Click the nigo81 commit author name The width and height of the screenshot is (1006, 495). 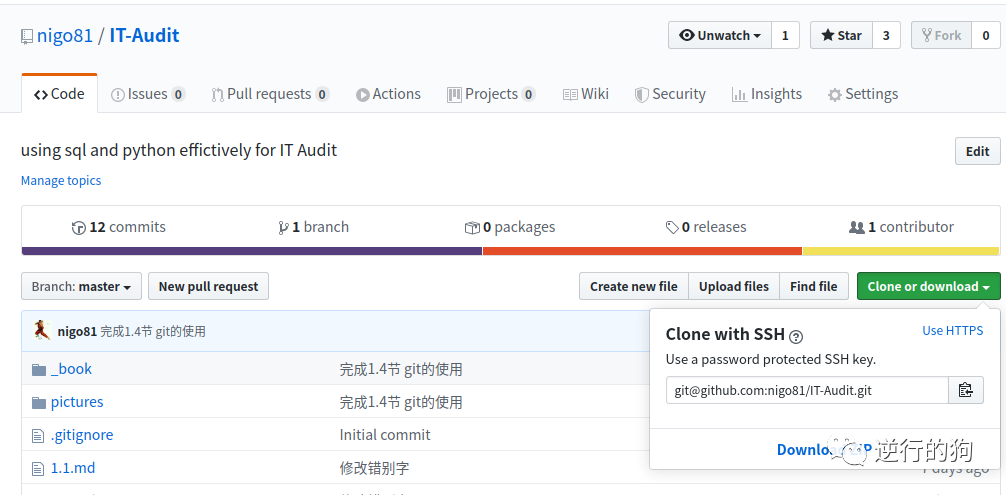coord(77,331)
